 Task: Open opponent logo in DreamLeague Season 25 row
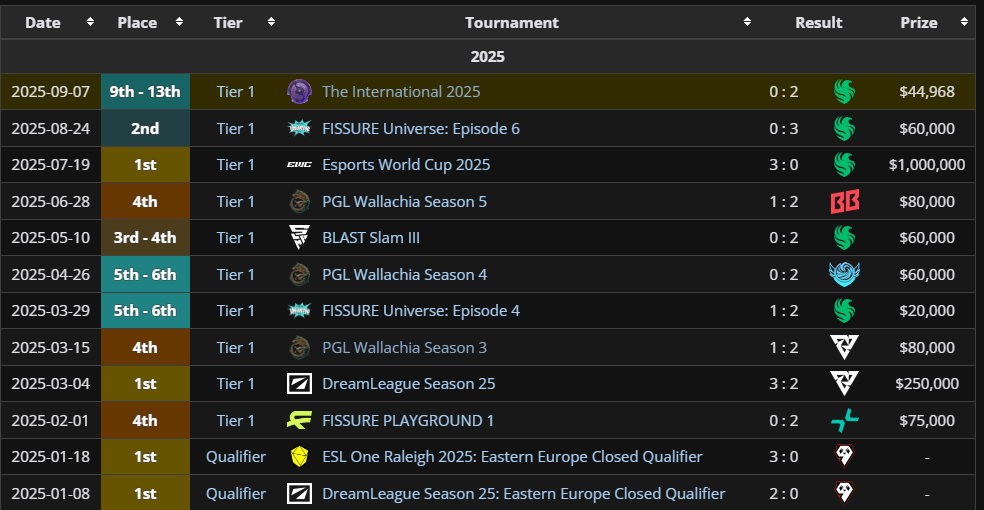tap(844, 384)
